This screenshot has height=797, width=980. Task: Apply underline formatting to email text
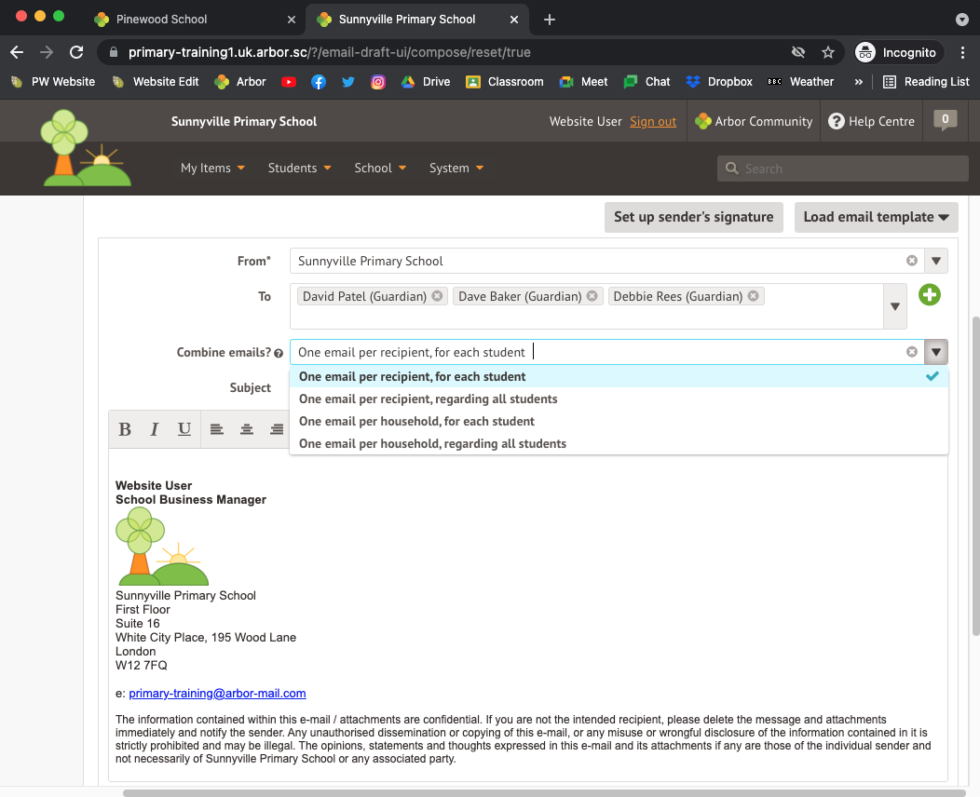[x=184, y=428]
